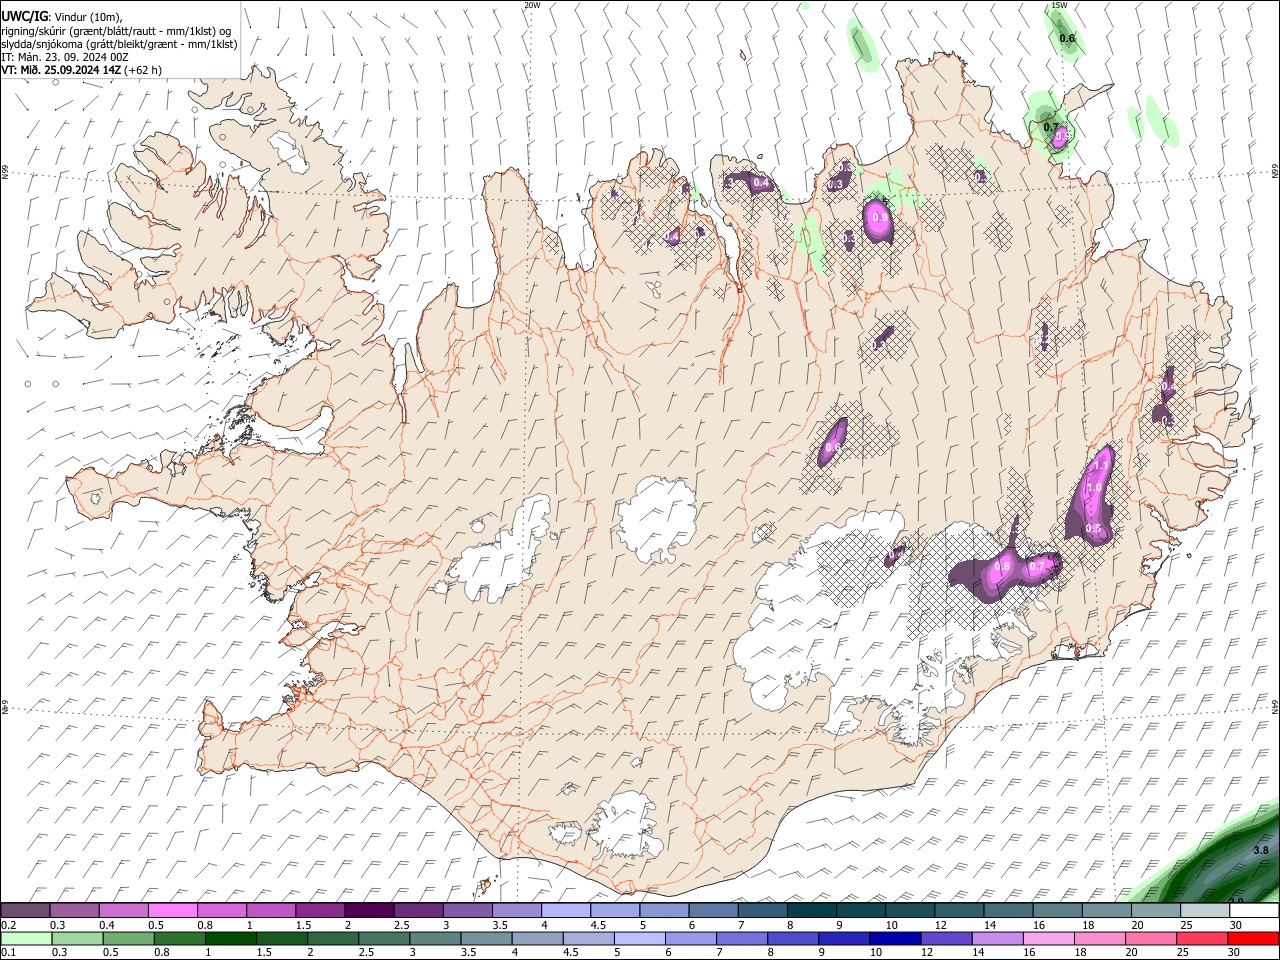The image size is (1280, 960).
Task: Click the UWC/IG title text
Action: pos(24,17)
